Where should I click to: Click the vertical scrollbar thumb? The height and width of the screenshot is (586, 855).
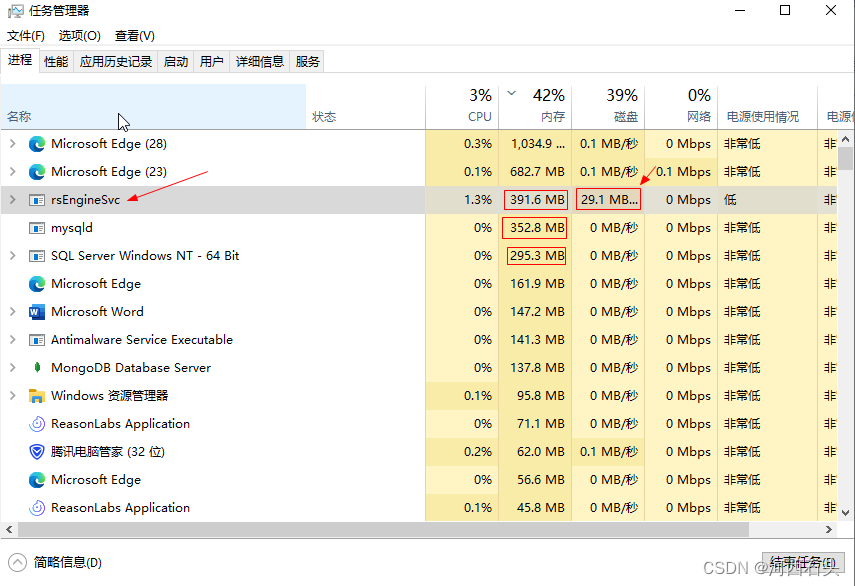(845, 159)
